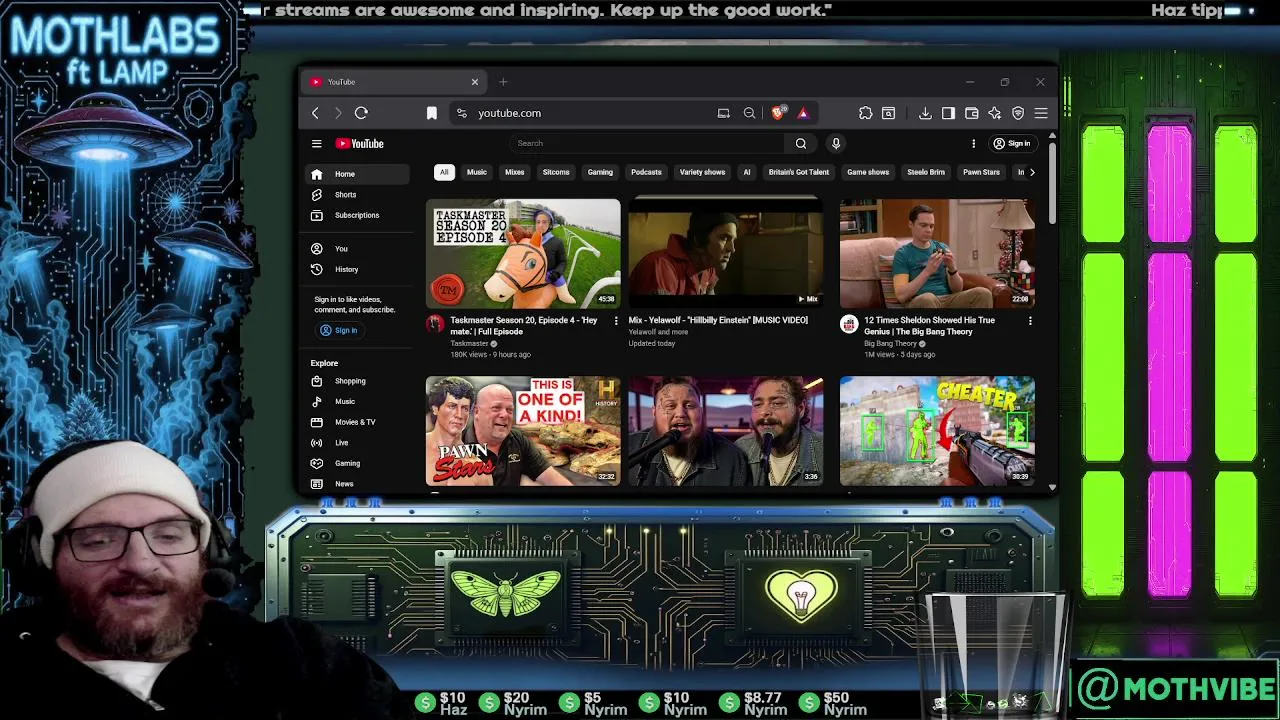This screenshot has width=1280, height=720.
Task: Select the YouTube browser tab
Action: [394, 82]
